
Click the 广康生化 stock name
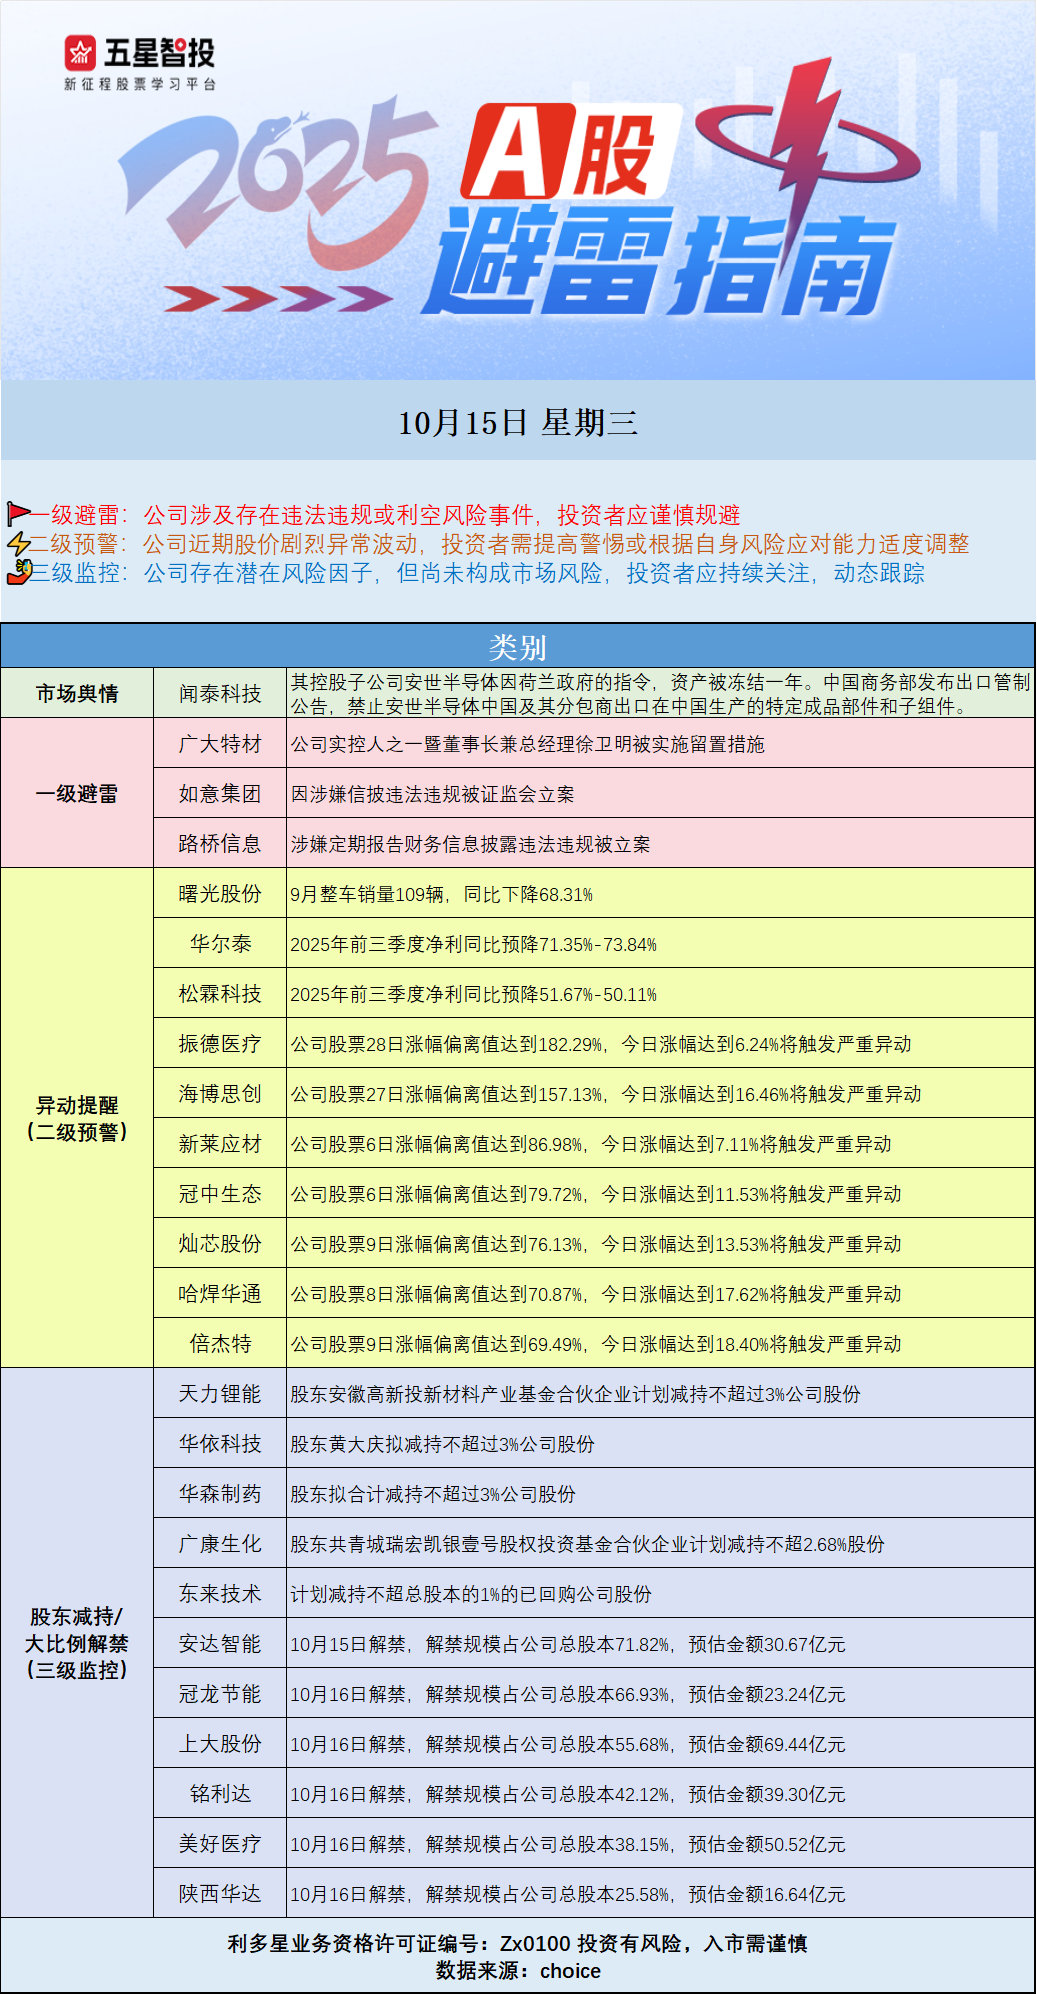click(x=220, y=1544)
